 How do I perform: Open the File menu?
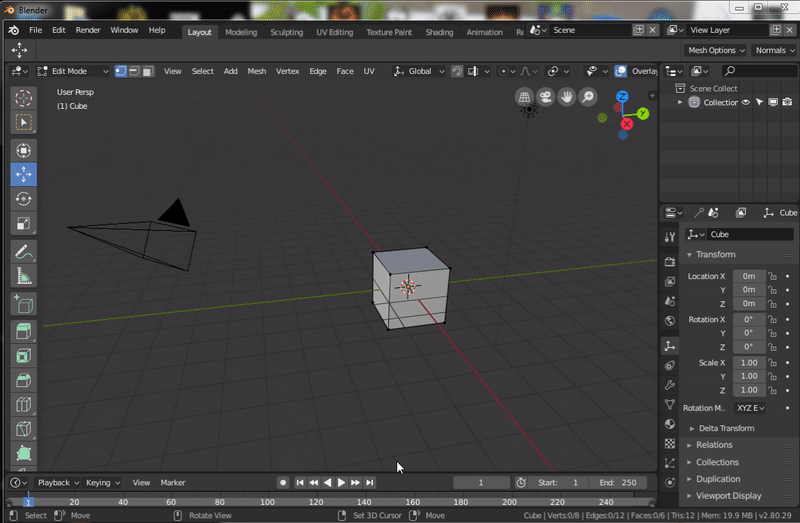(x=35, y=30)
